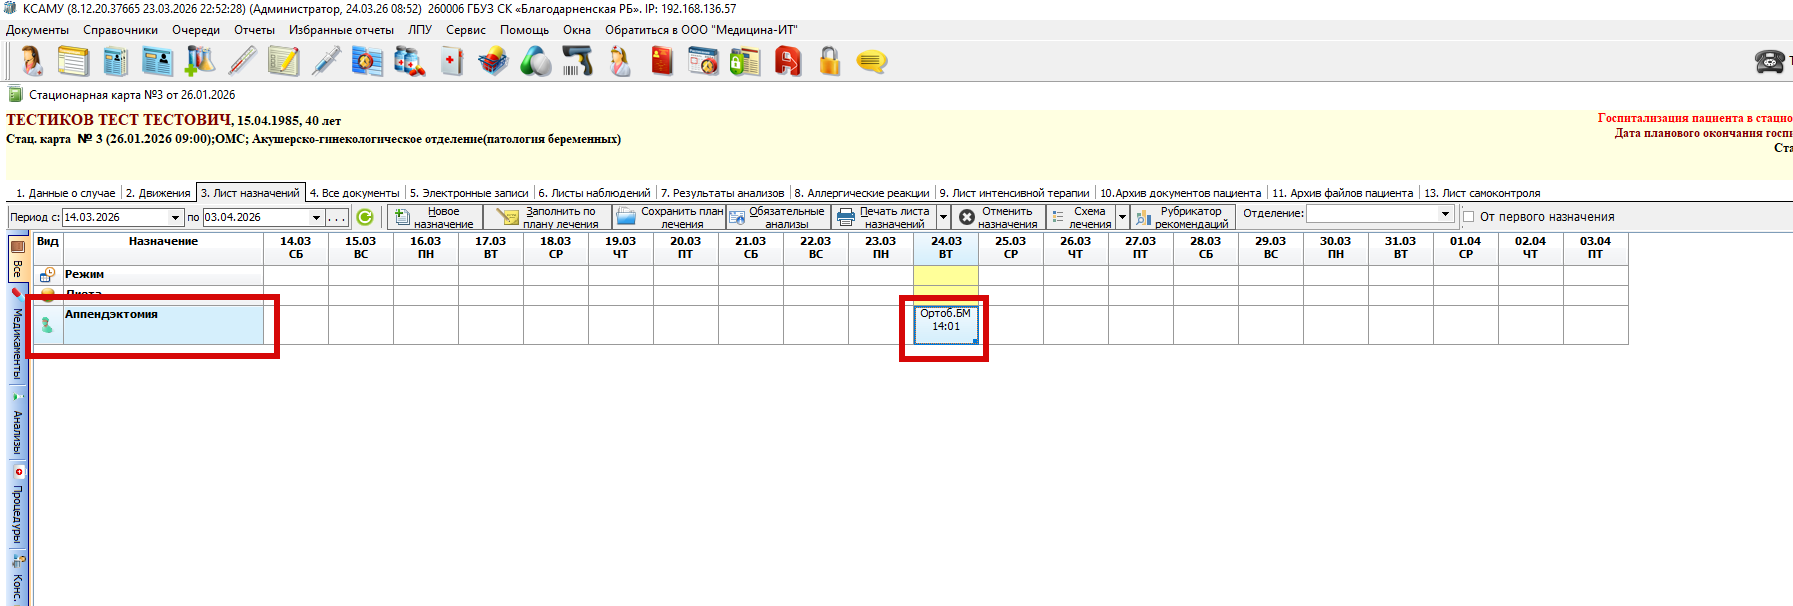The height and width of the screenshot is (606, 1793).
Task: Open the barcode scanner tool
Action: (x=577, y=62)
